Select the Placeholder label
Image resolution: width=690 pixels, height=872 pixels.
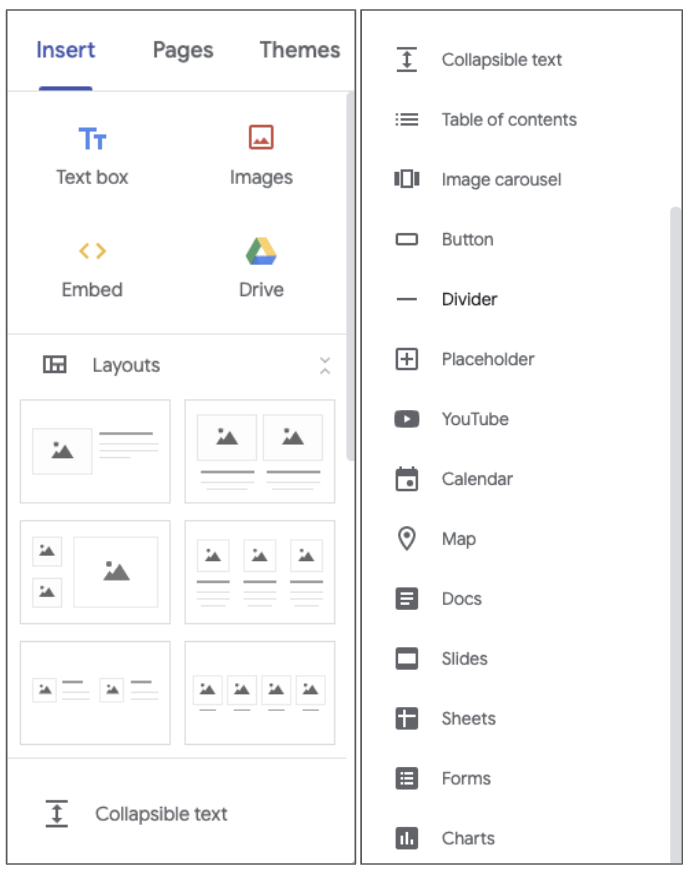488,359
